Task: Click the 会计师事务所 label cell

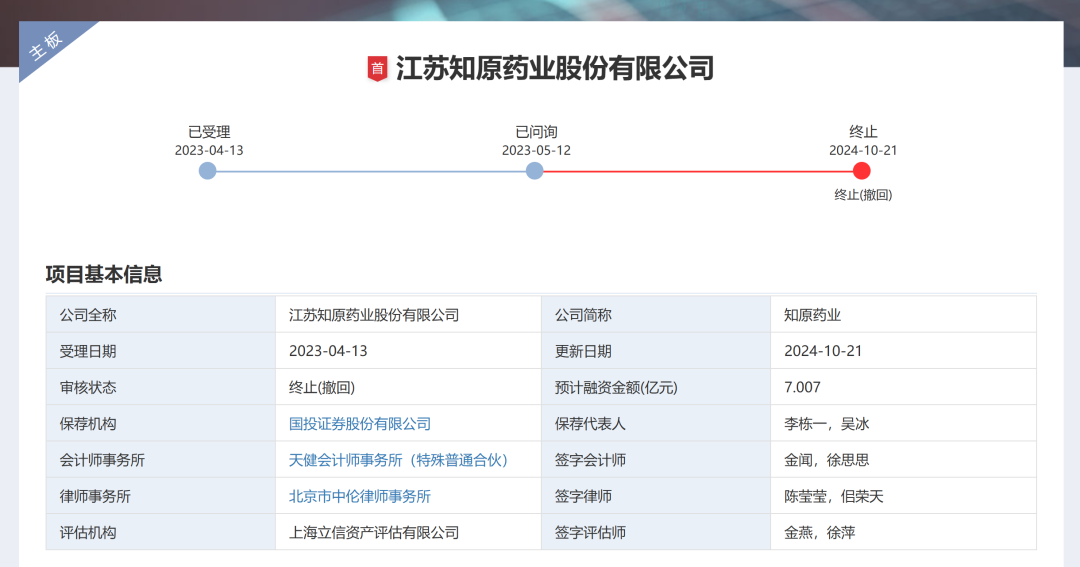Action: point(160,460)
